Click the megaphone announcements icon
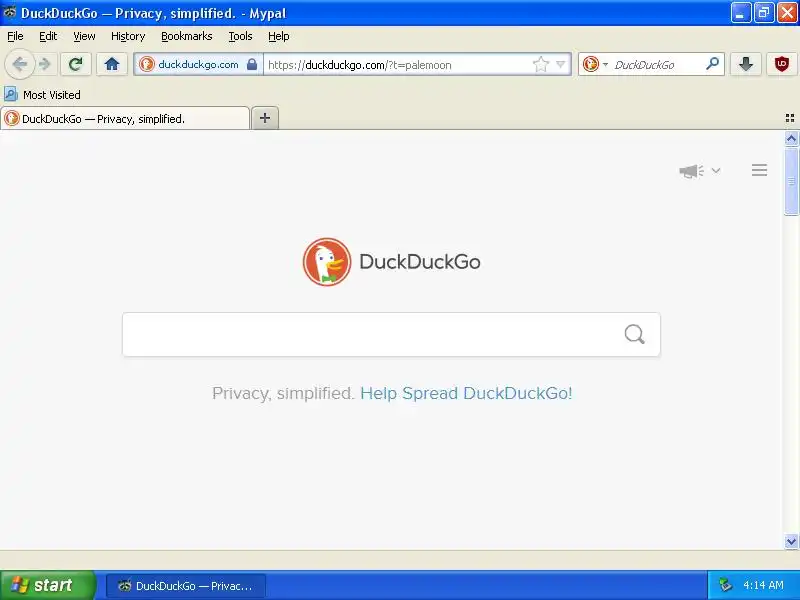The height and width of the screenshot is (600, 800). tap(691, 171)
